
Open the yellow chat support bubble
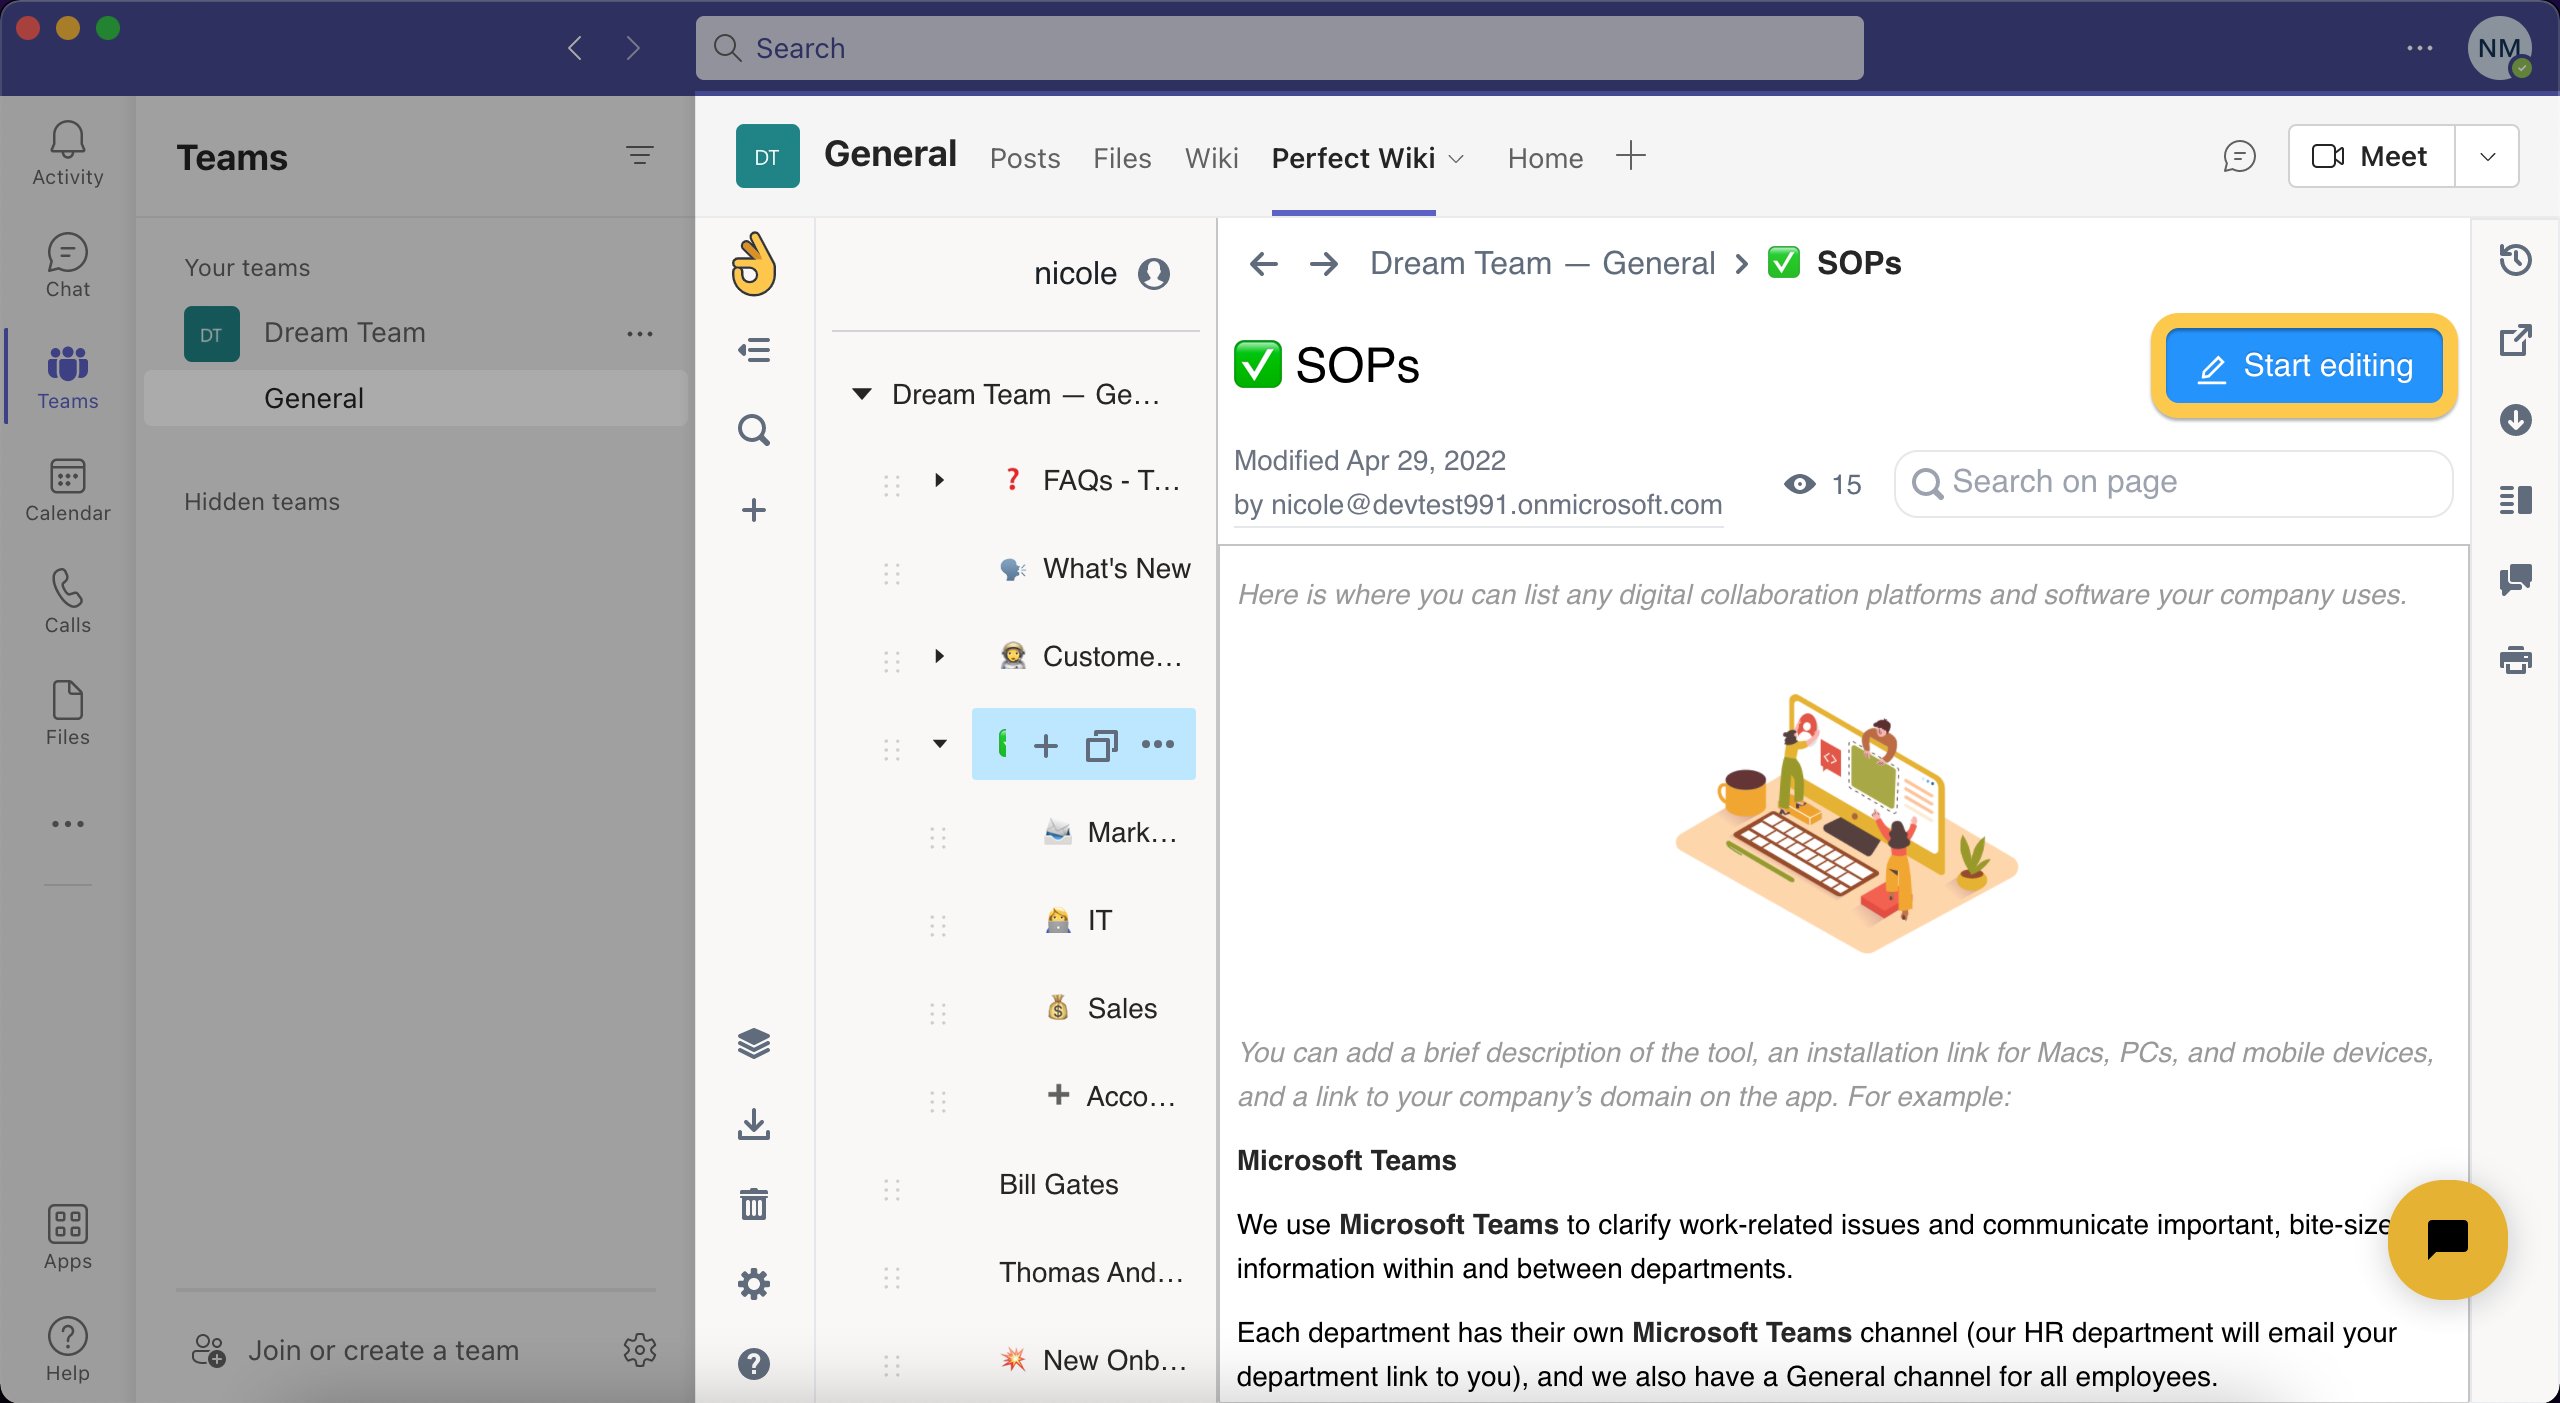2447,1239
